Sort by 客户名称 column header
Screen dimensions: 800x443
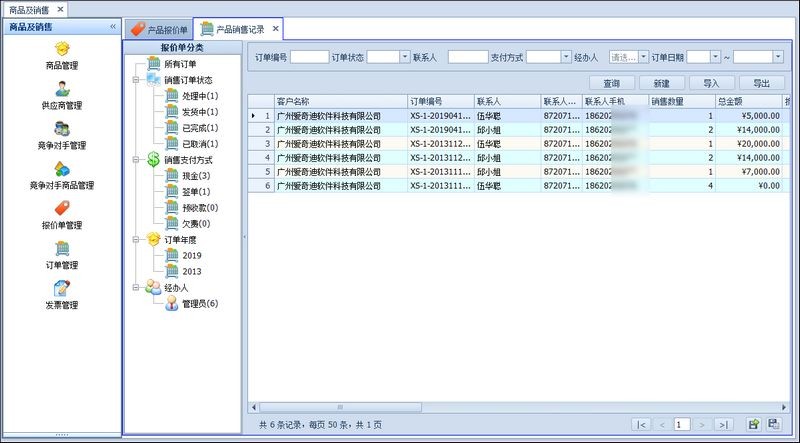tap(341, 102)
